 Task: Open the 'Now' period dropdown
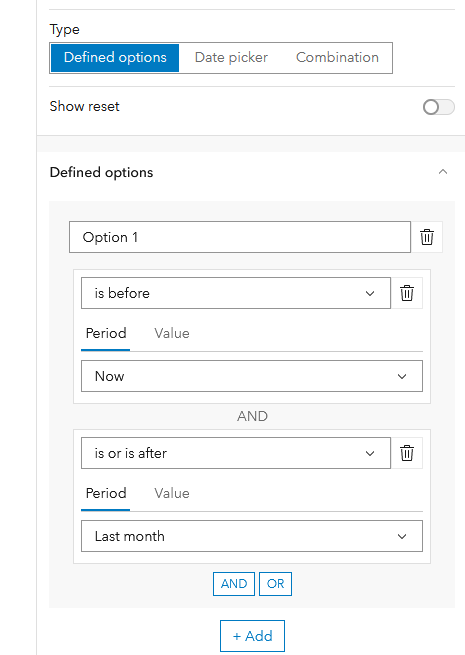(x=252, y=376)
